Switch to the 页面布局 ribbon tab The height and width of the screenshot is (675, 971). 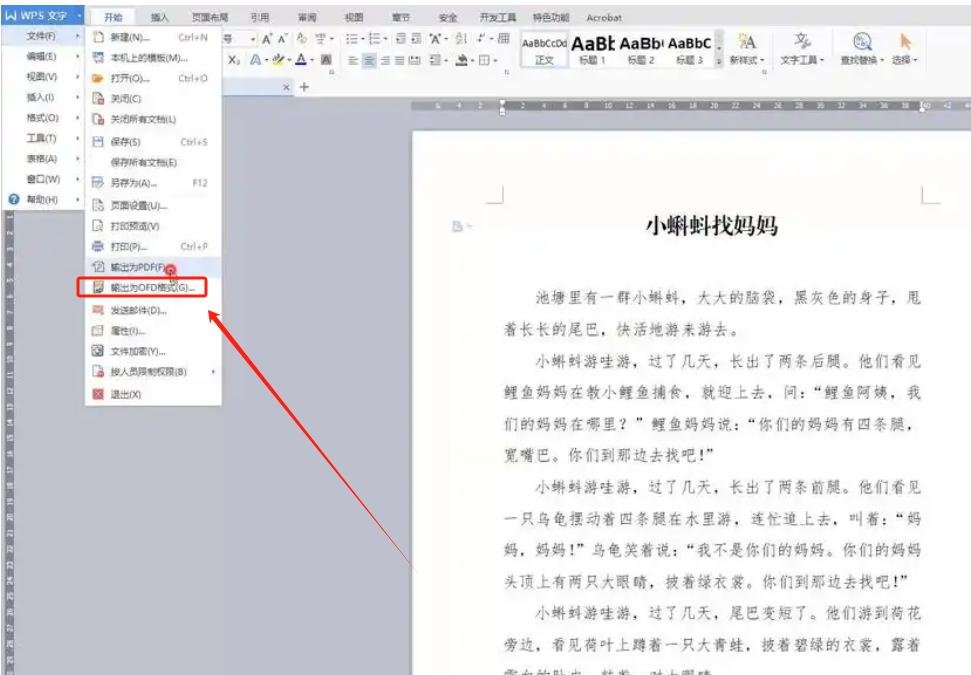pos(210,17)
